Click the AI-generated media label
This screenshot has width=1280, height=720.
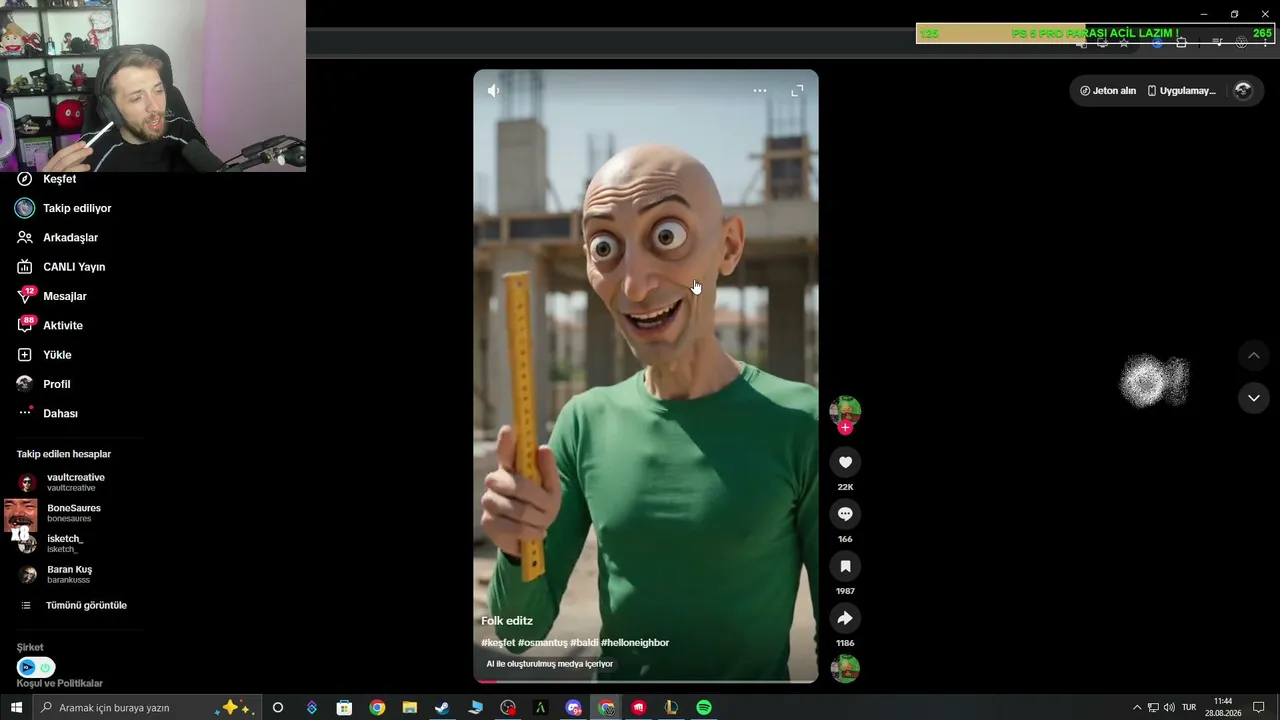(x=550, y=664)
